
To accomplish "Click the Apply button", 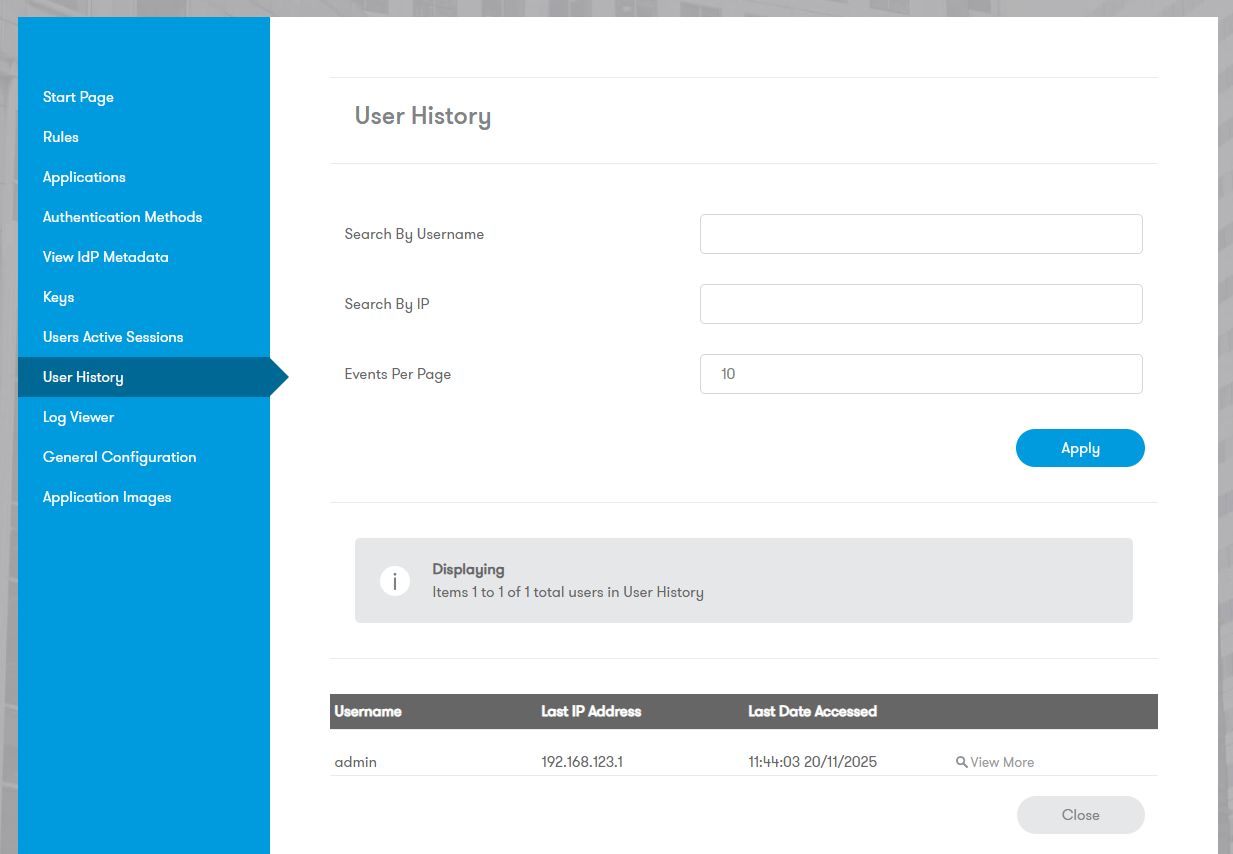I will [x=1080, y=448].
